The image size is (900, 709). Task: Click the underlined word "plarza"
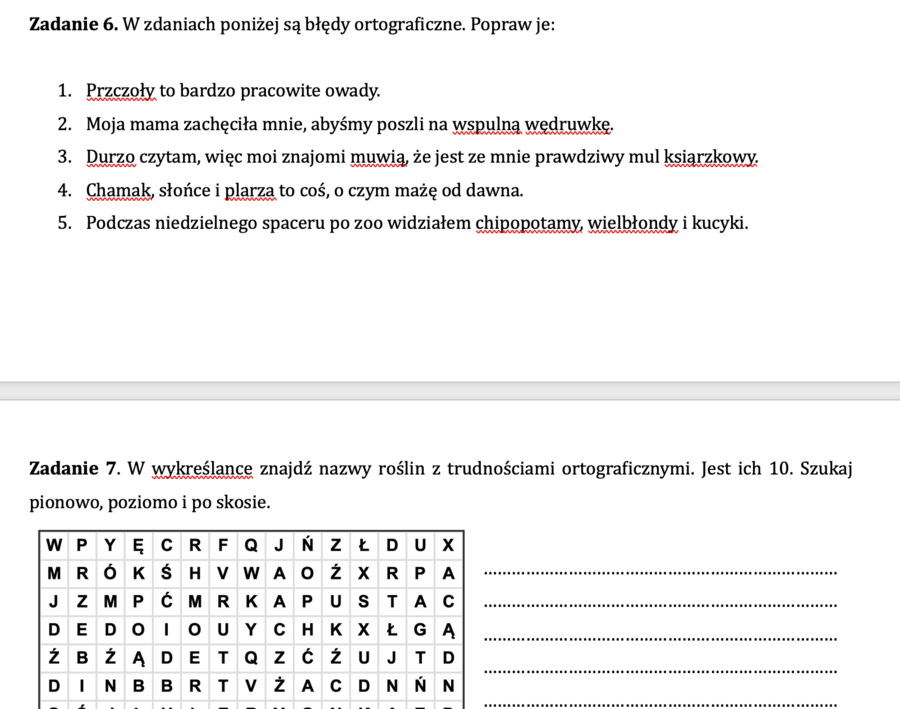(250, 190)
